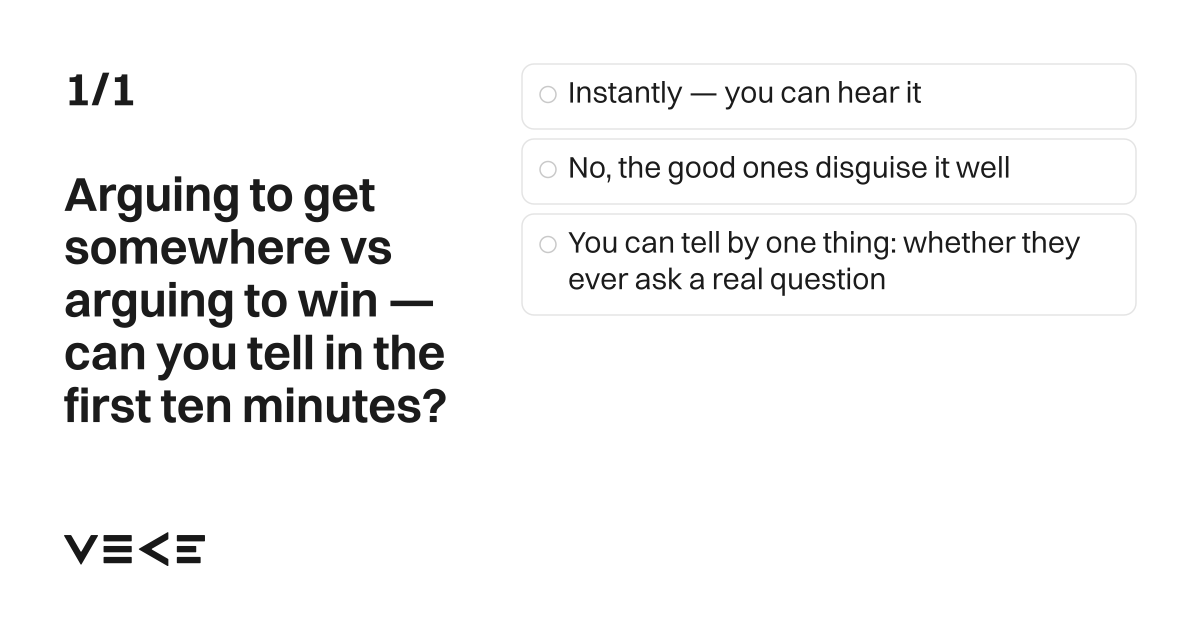This screenshot has width=1200, height=630.
Task: Click the angle-bracket third glyph of the logo
Action: [x=153, y=550]
